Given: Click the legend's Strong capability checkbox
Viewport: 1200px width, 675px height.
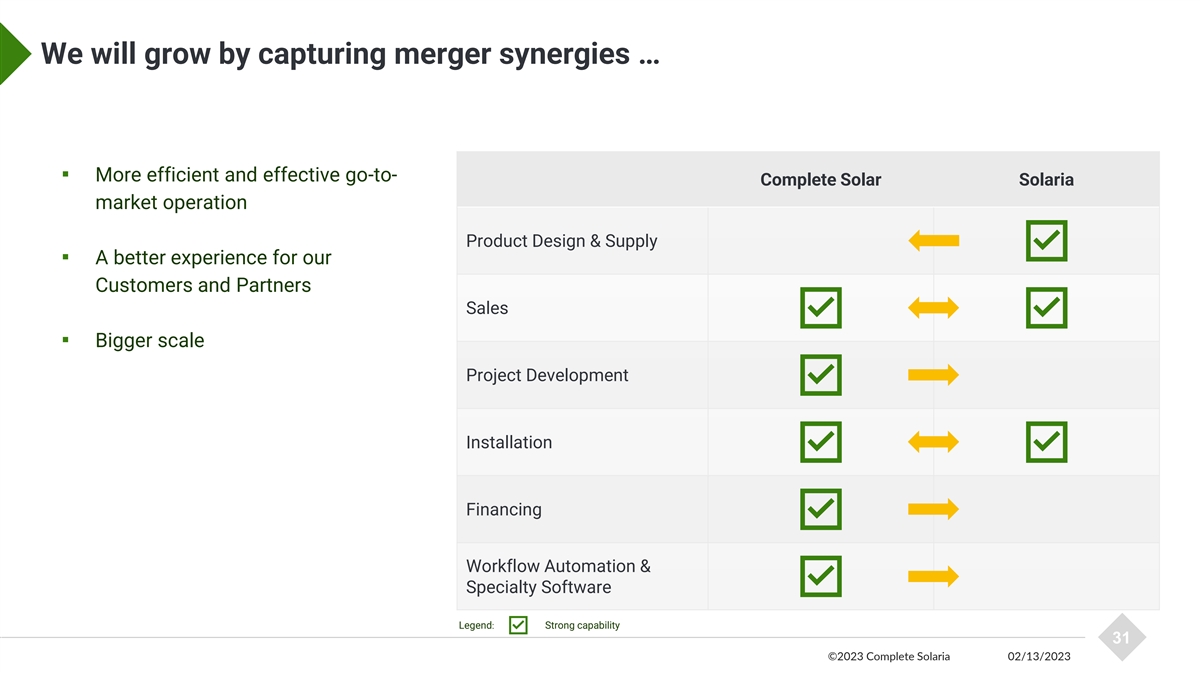Looking at the screenshot, I should (518, 625).
